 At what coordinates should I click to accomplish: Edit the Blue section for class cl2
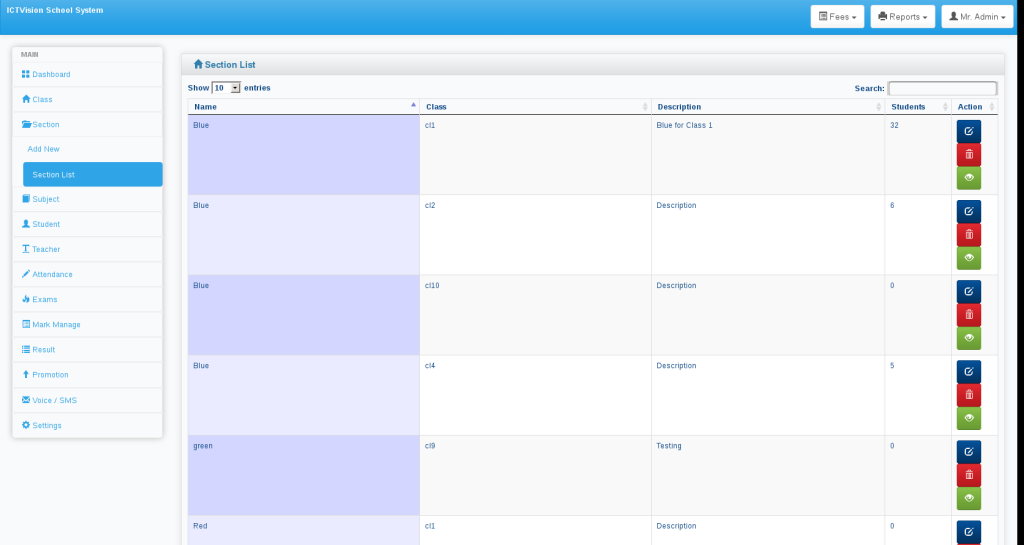point(968,211)
